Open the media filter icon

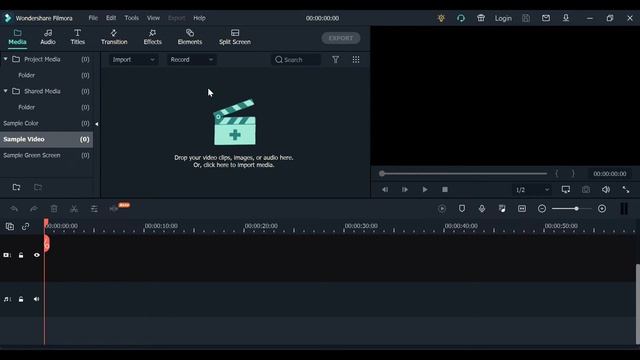click(x=336, y=60)
